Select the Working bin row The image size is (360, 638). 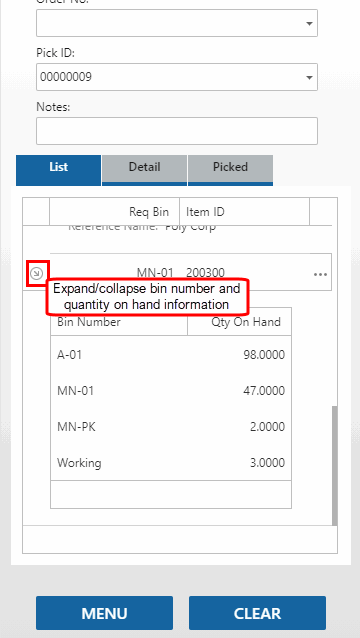click(171, 463)
